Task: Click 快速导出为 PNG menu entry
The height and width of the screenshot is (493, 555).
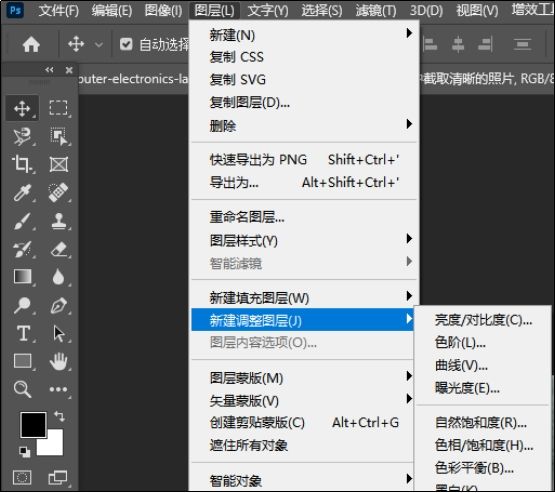Action: 305,160
